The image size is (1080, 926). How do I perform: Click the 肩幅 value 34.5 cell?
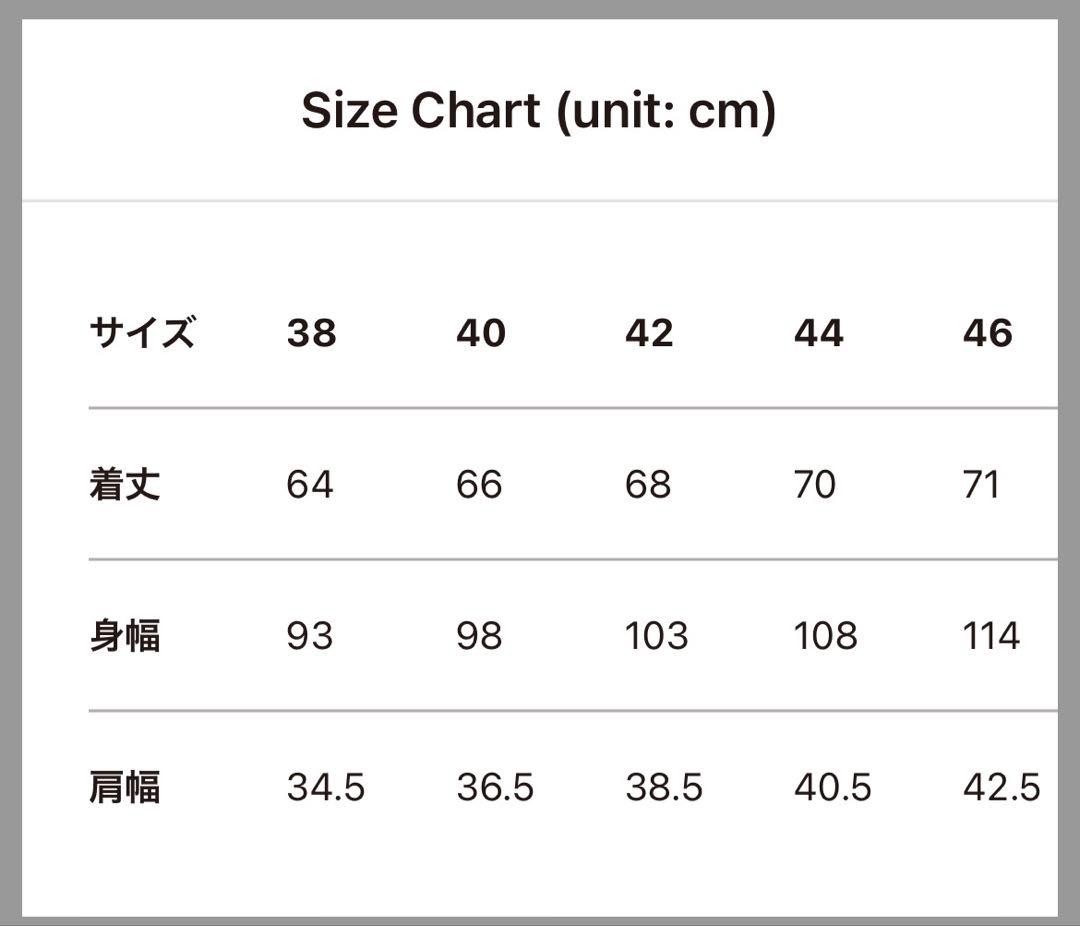pyautogui.click(x=326, y=788)
